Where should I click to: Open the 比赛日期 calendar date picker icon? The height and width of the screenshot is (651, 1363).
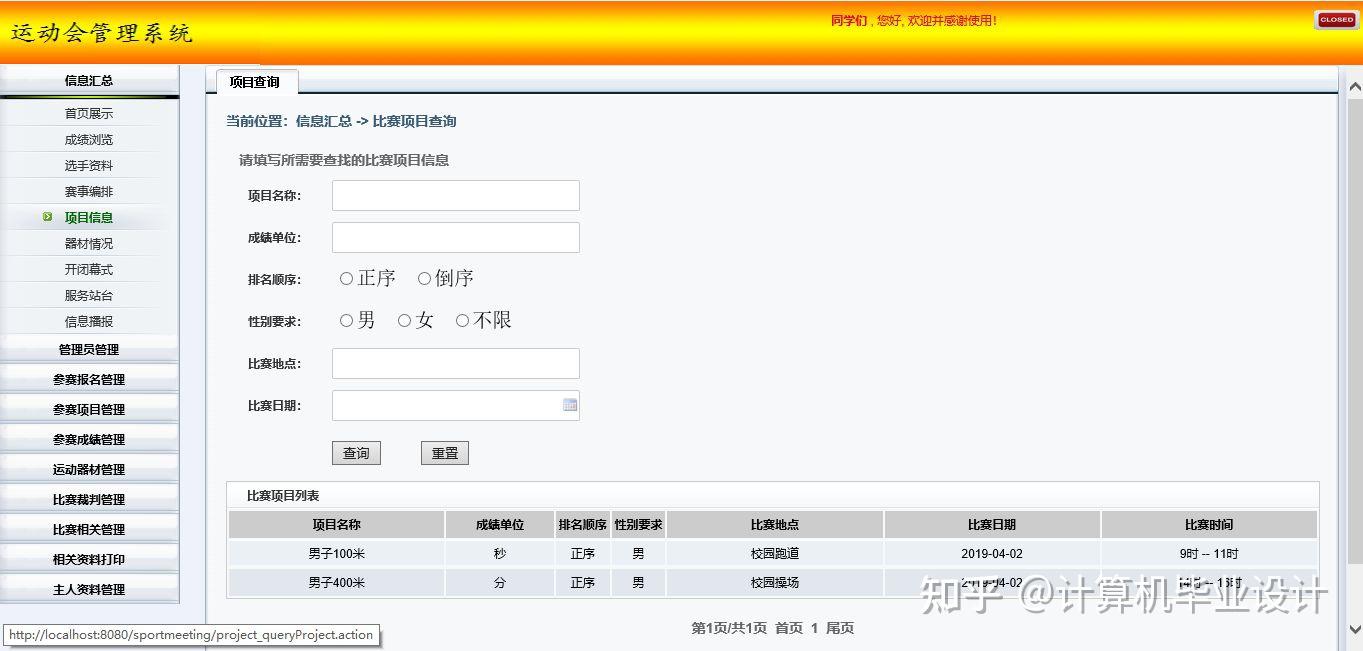[x=569, y=404]
